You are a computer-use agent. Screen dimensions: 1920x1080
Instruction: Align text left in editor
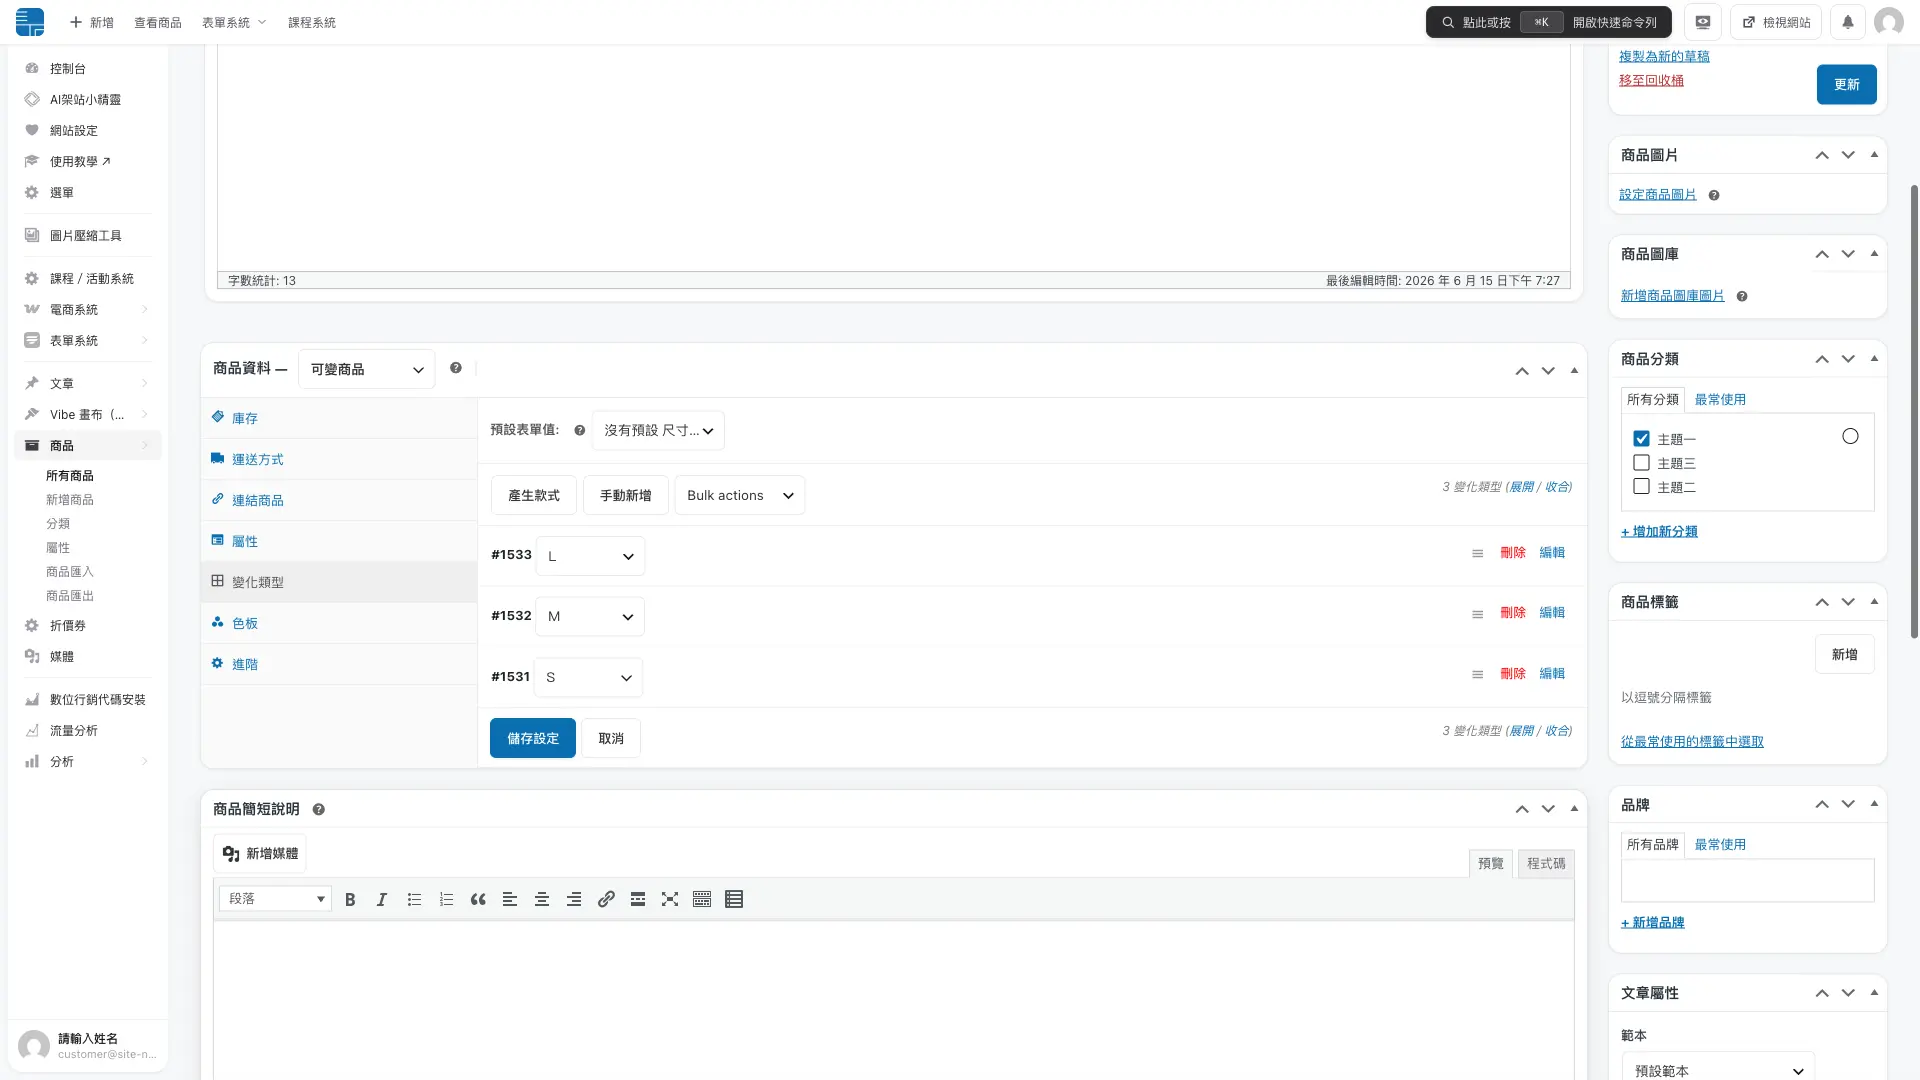pyautogui.click(x=510, y=899)
